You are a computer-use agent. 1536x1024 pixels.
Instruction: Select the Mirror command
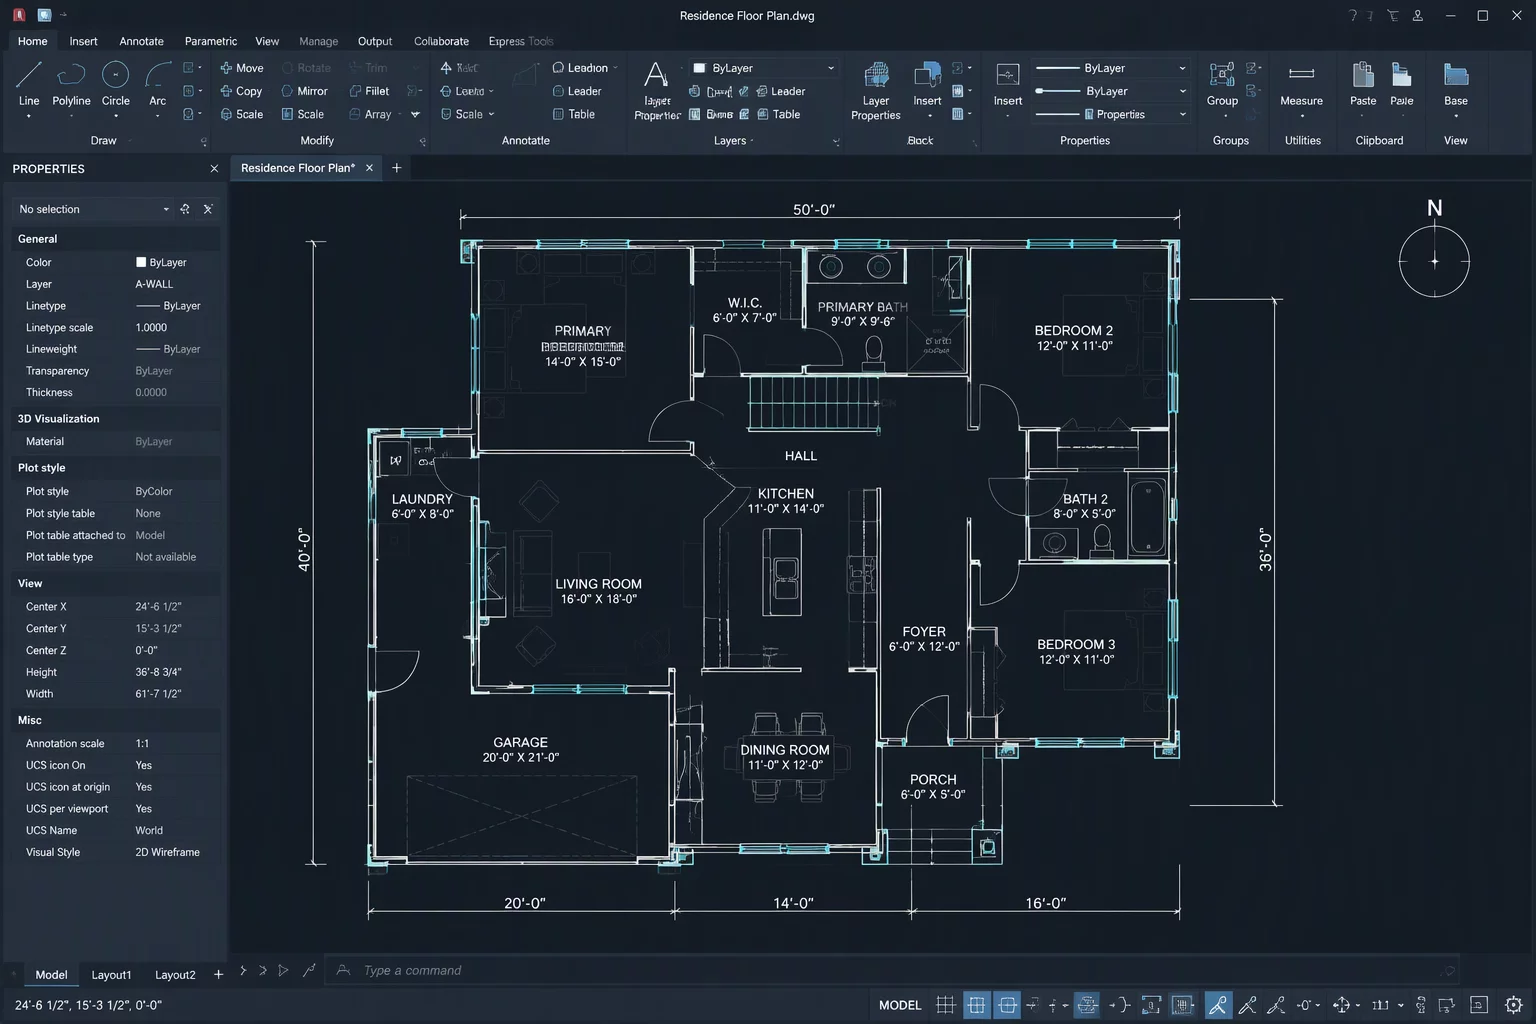[x=304, y=91]
